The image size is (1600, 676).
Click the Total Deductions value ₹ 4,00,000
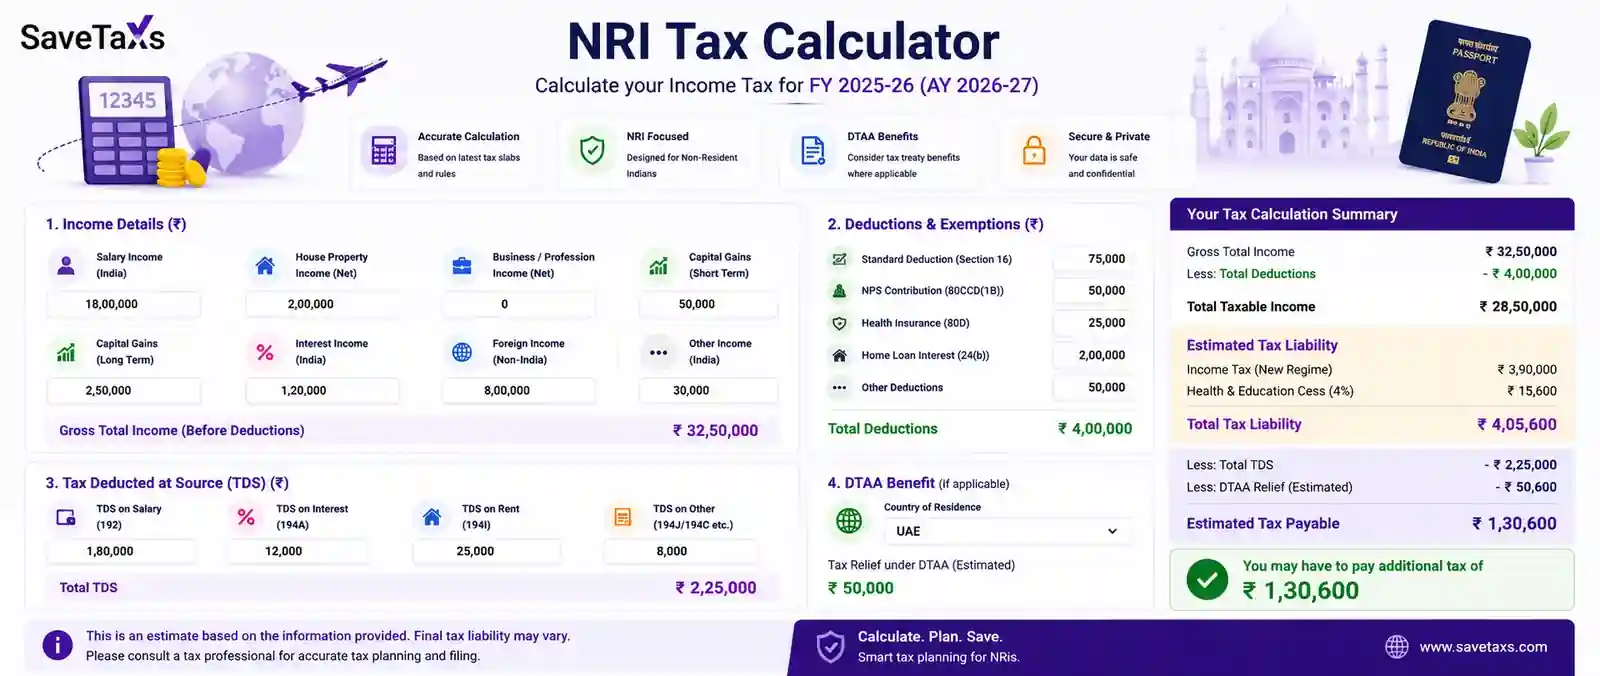tap(1095, 429)
